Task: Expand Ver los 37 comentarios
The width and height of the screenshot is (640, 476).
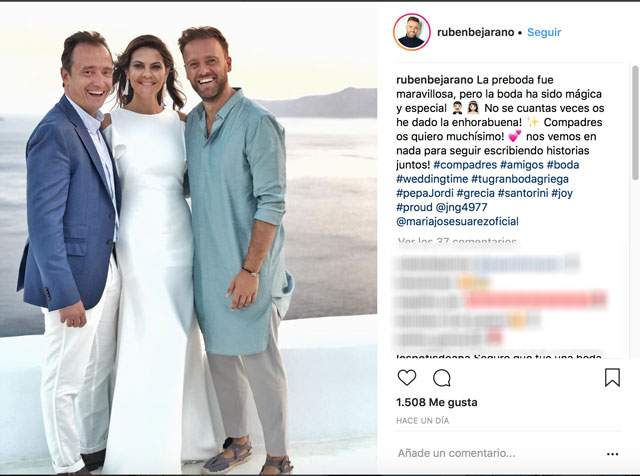Action: coord(457,241)
